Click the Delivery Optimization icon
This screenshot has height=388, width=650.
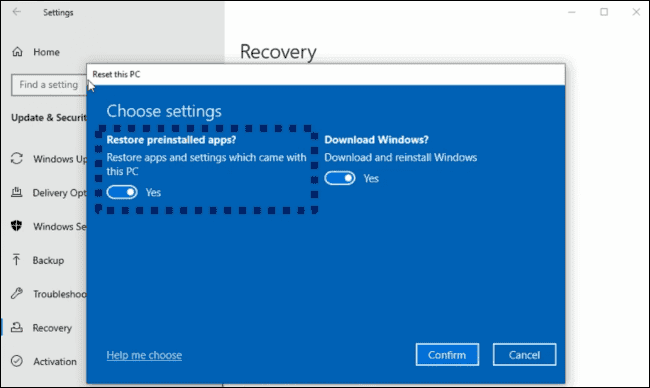17,192
